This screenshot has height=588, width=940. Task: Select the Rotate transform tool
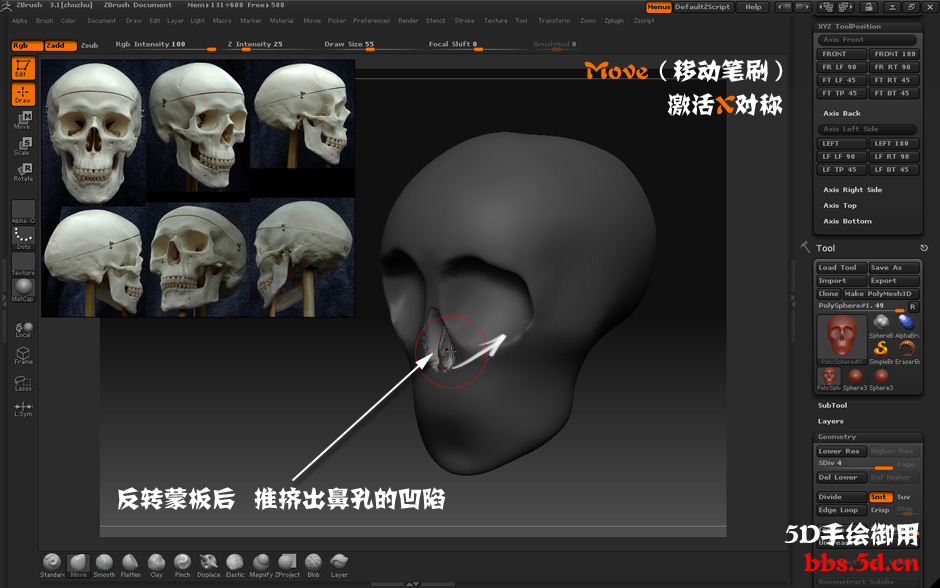click(23, 173)
